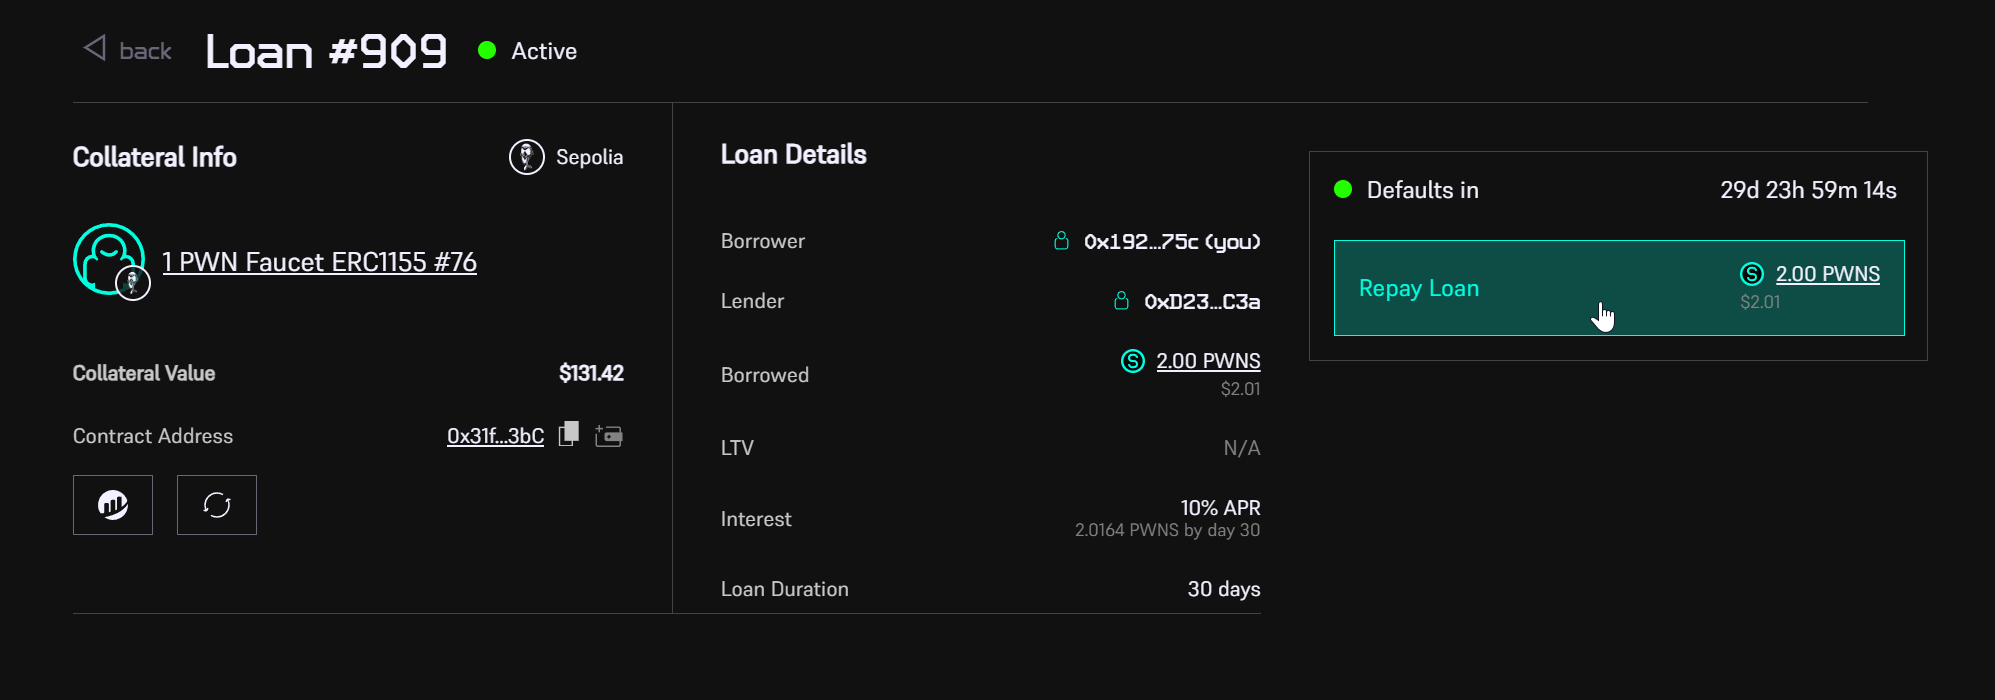
Task: Copy the collateral contract address
Action: coord(569,434)
